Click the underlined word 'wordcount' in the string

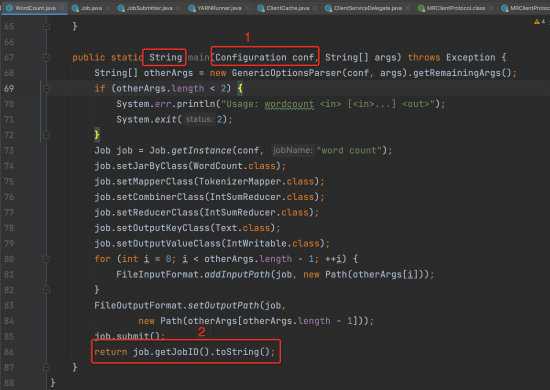289,104
